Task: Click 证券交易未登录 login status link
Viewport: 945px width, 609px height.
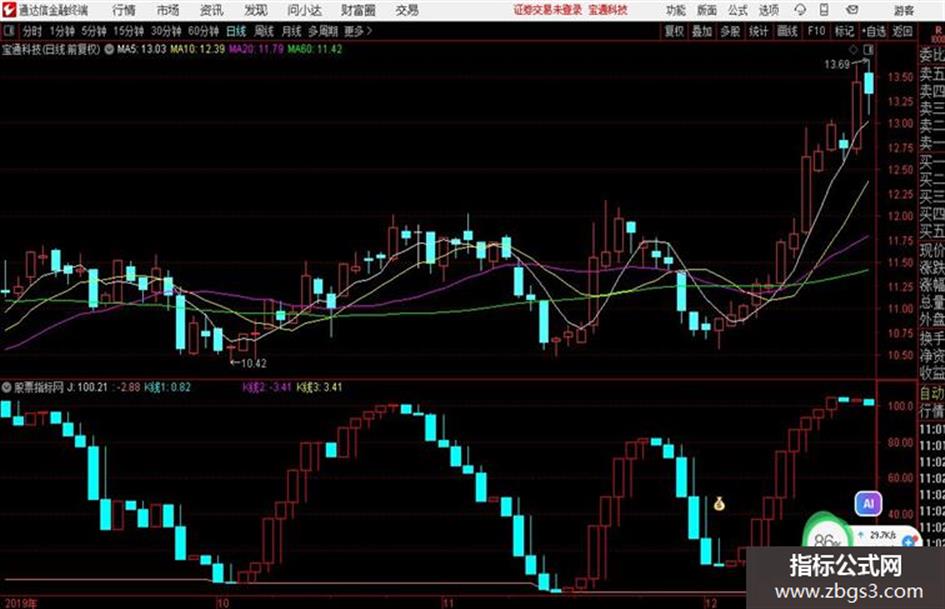Action: [548, 10]
